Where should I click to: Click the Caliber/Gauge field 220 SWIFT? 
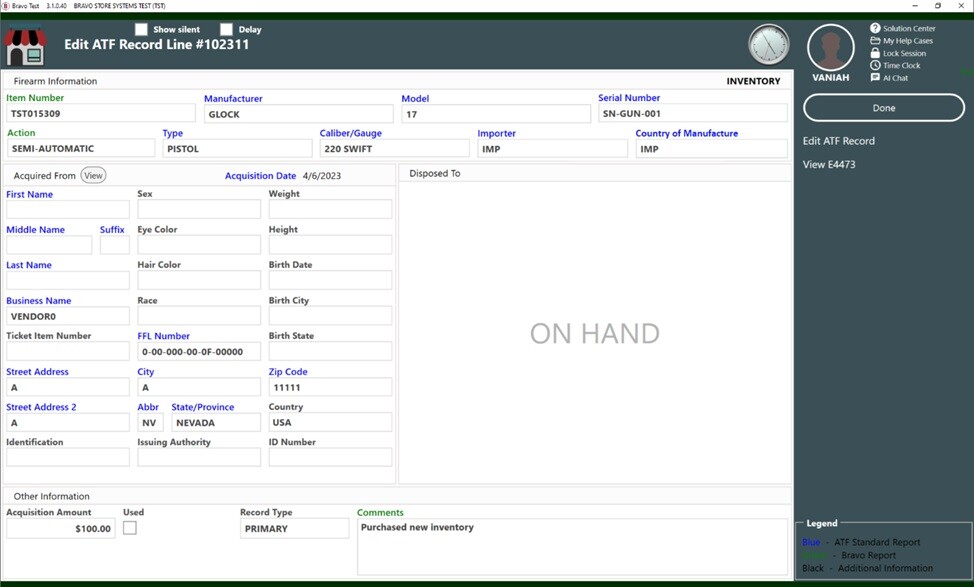(x=394, y=149)
